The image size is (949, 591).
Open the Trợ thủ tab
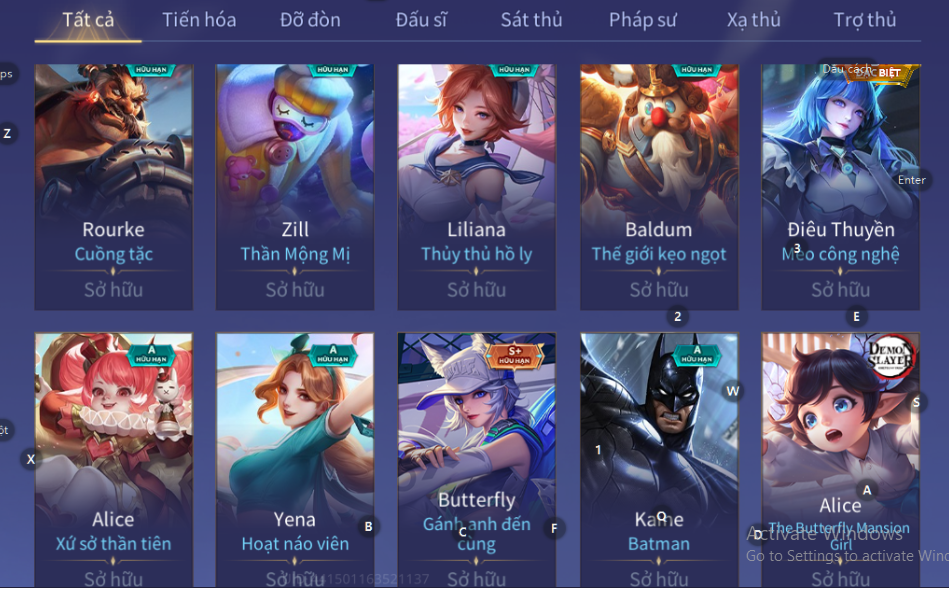tap(865, 20)
